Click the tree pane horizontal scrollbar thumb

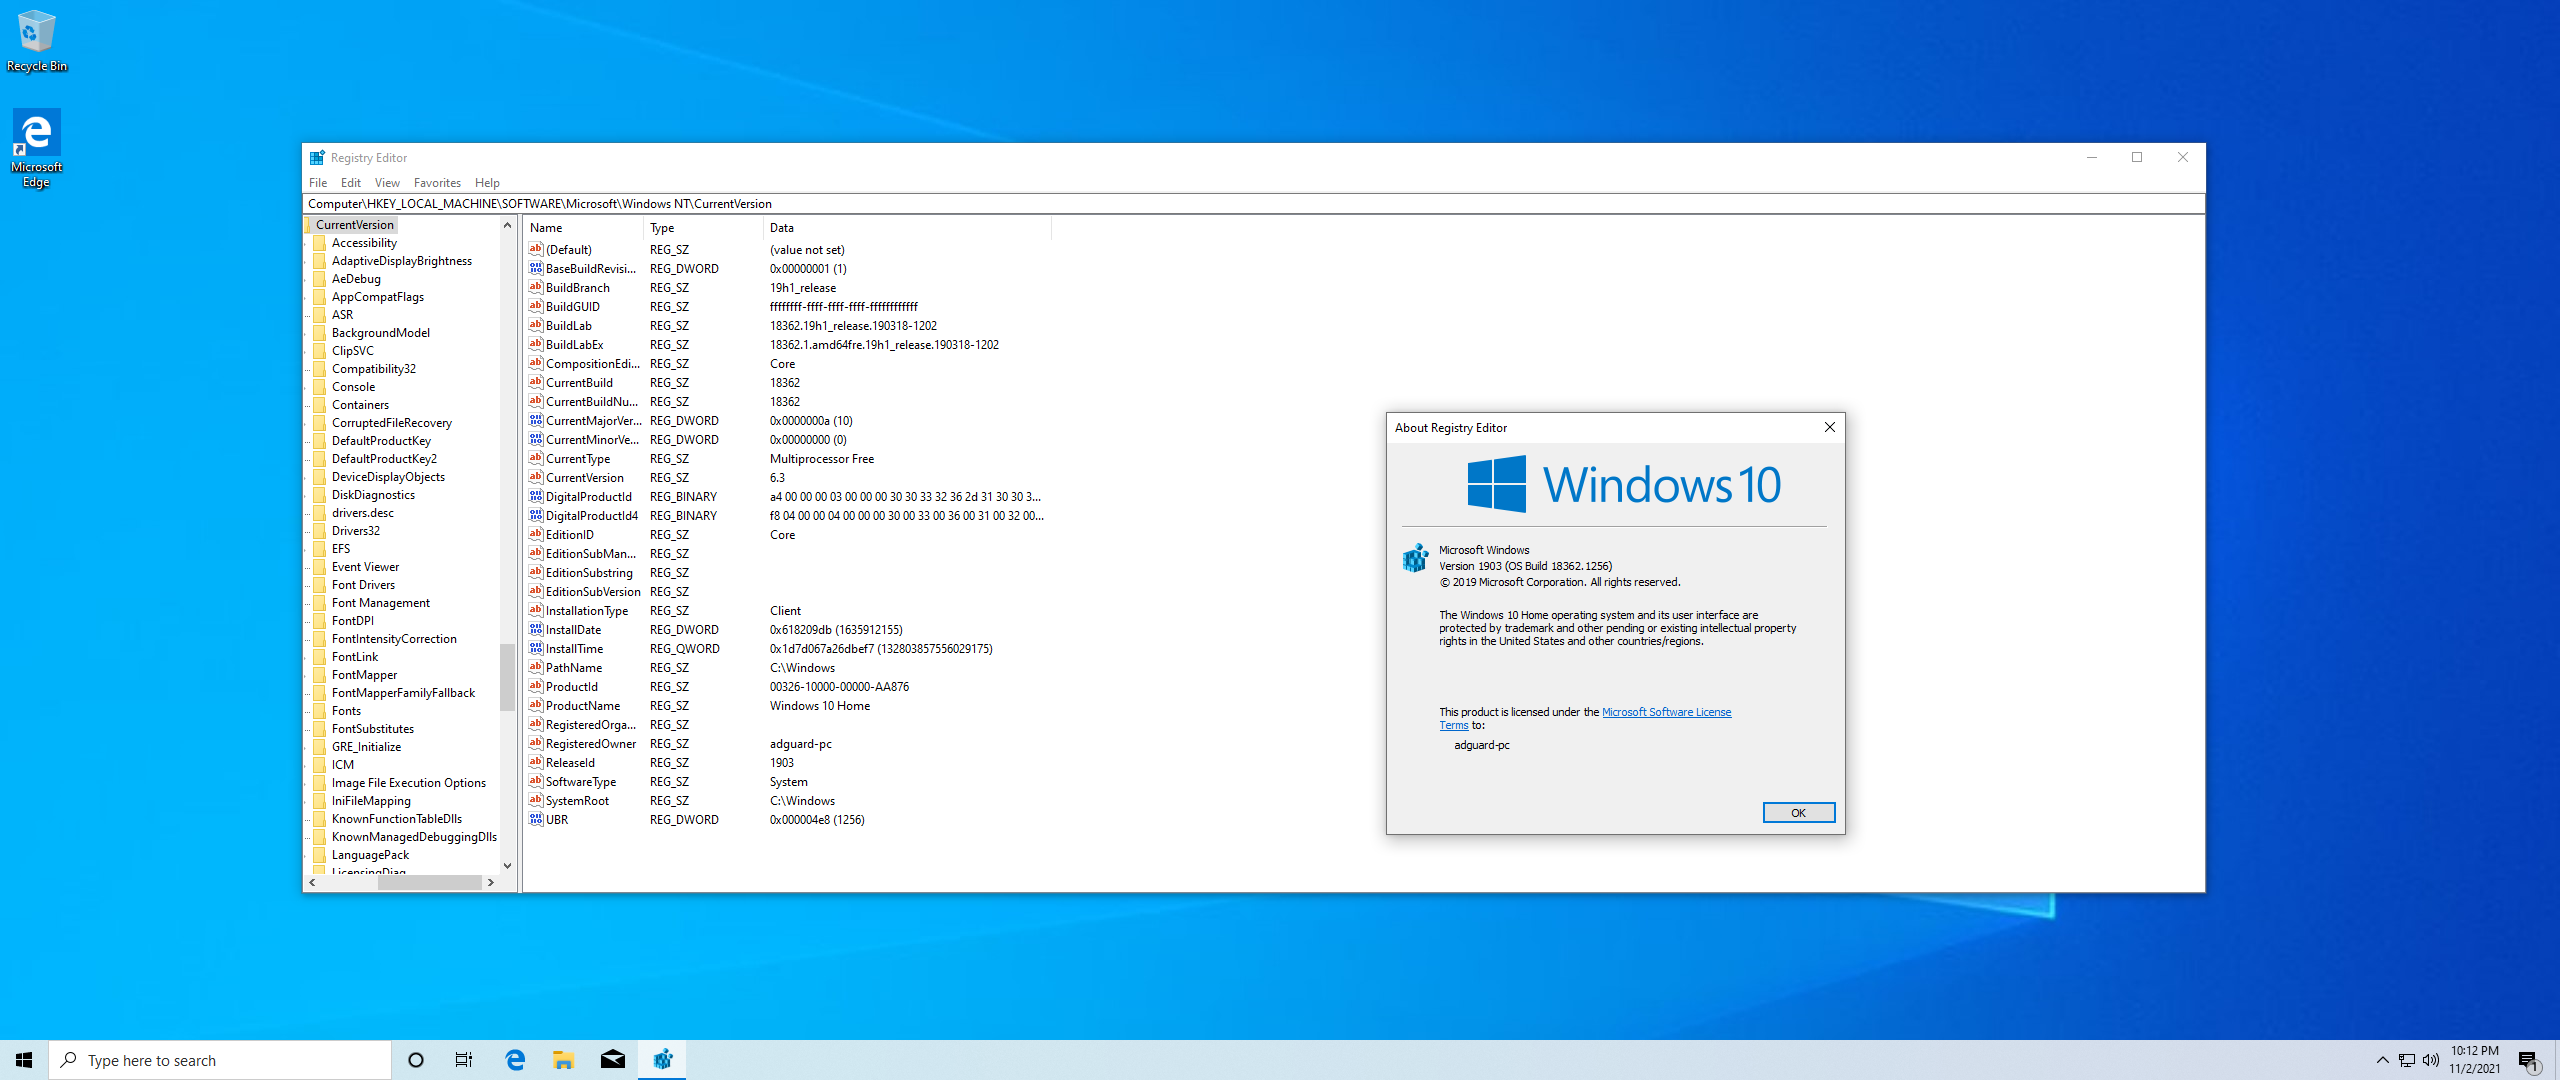point(429,882)
